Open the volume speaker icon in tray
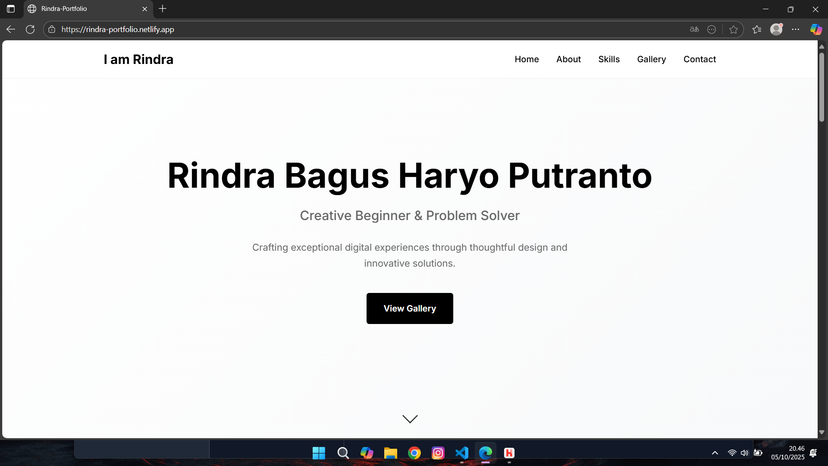 click(745, 453)
